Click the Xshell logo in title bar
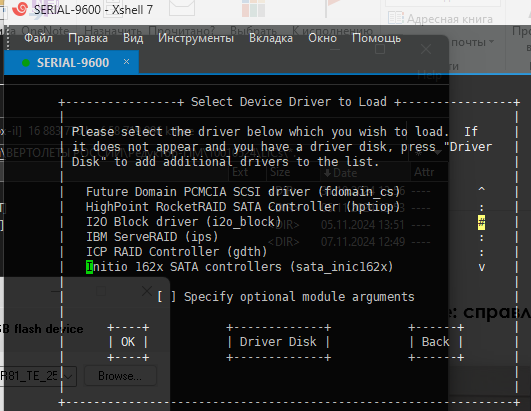Screen dimensions: 531x411 click(x=20, y=9)
